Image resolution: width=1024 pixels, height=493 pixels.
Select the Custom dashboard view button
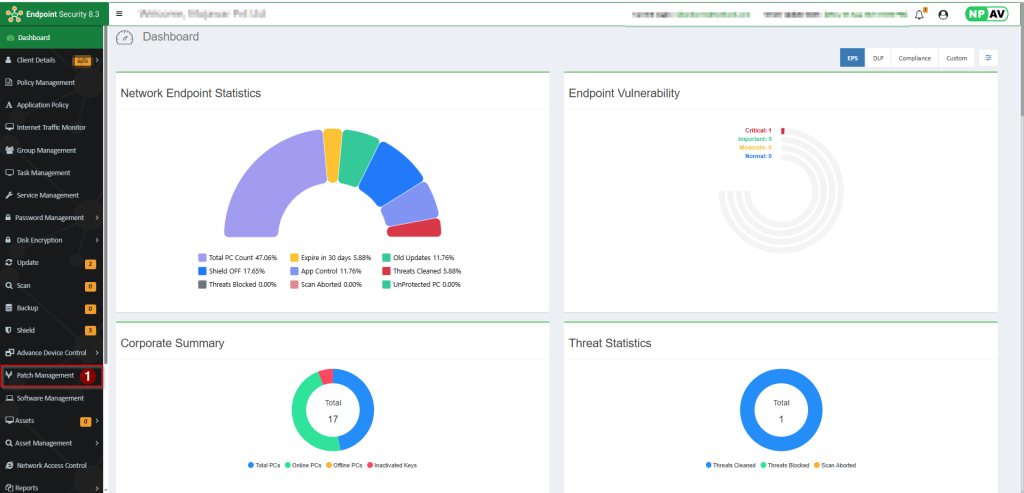(x=956, y=58)
